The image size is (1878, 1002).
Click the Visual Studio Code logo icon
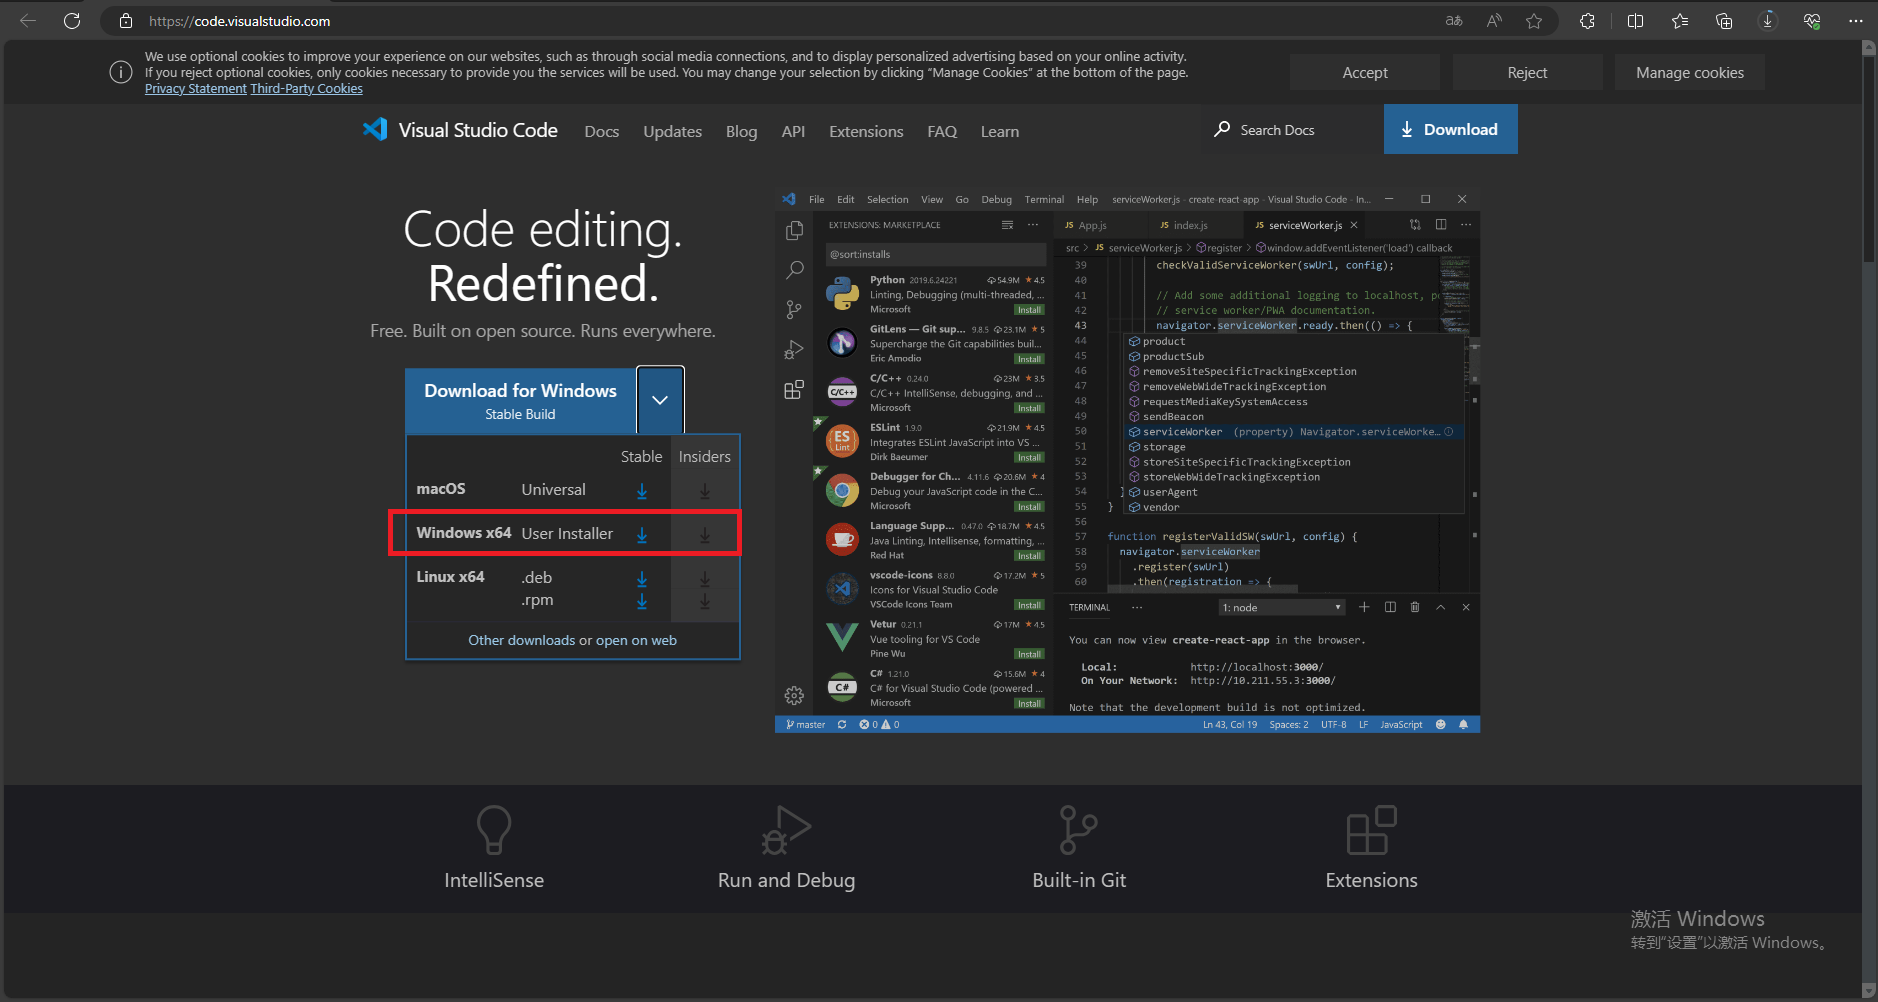pyautogui.click(x=375, y=129)
